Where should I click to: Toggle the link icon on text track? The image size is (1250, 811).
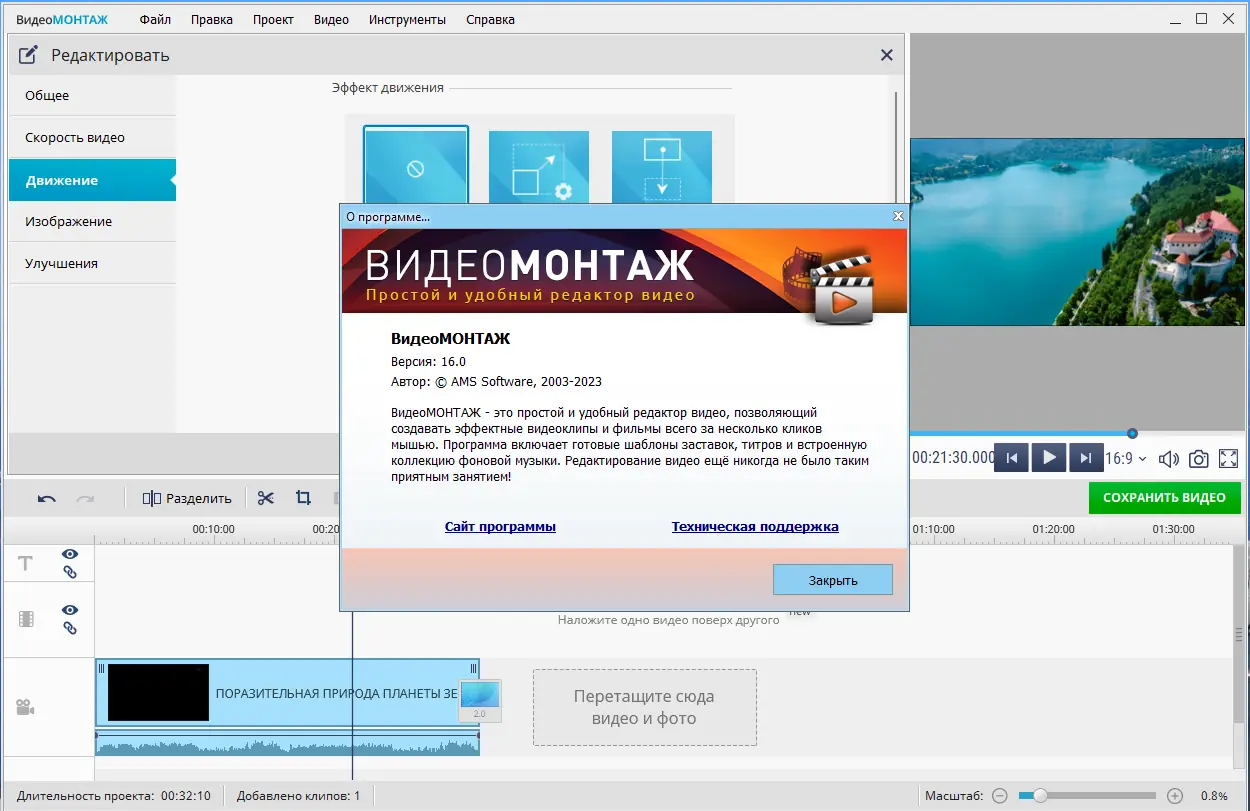pos(70,572)
